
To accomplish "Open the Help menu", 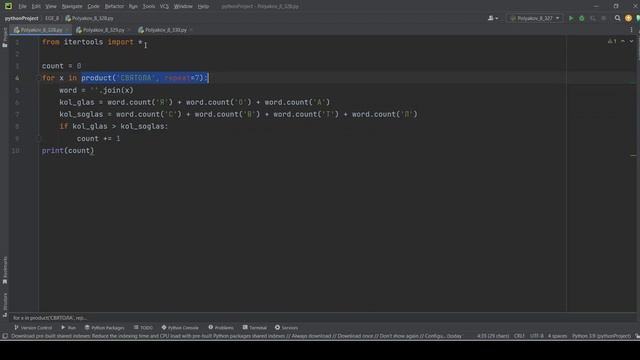I will pyautogui.click(x=203, y=6).
